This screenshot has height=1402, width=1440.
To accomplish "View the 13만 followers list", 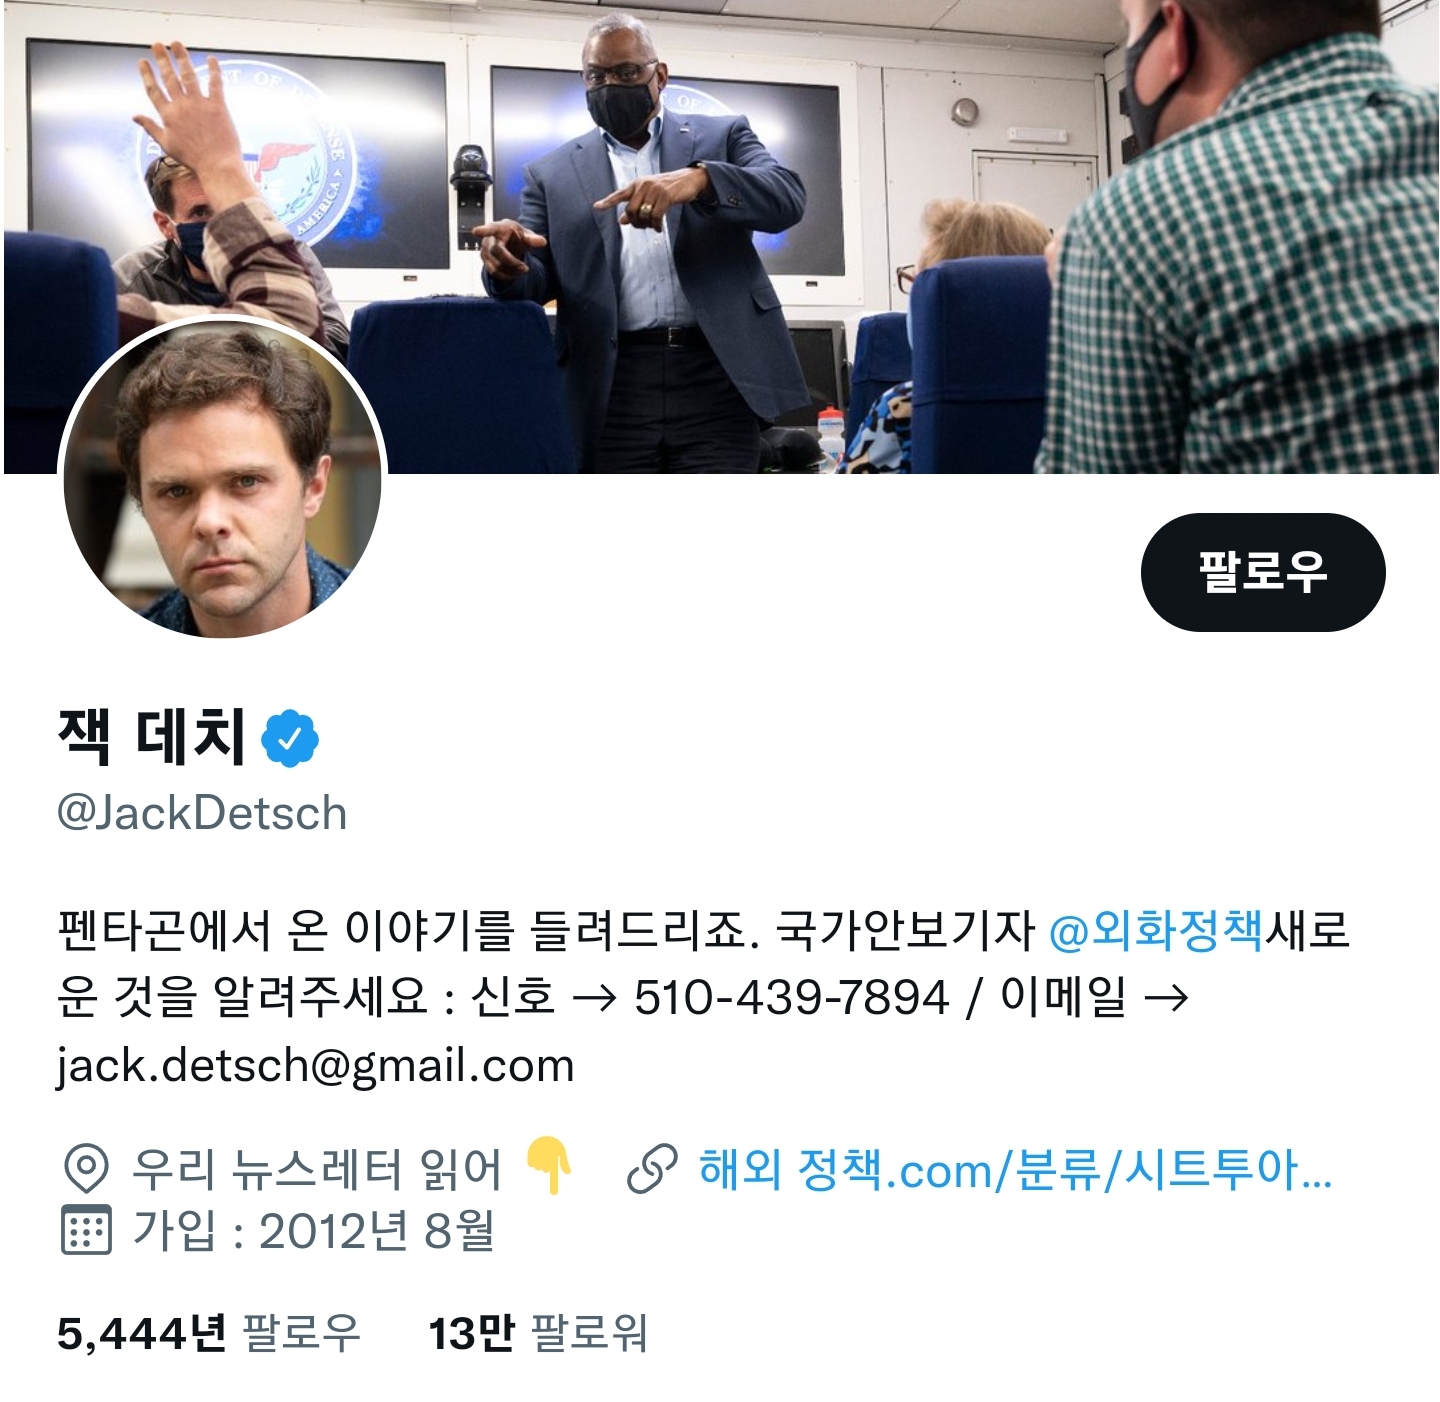I will 538,1333.
